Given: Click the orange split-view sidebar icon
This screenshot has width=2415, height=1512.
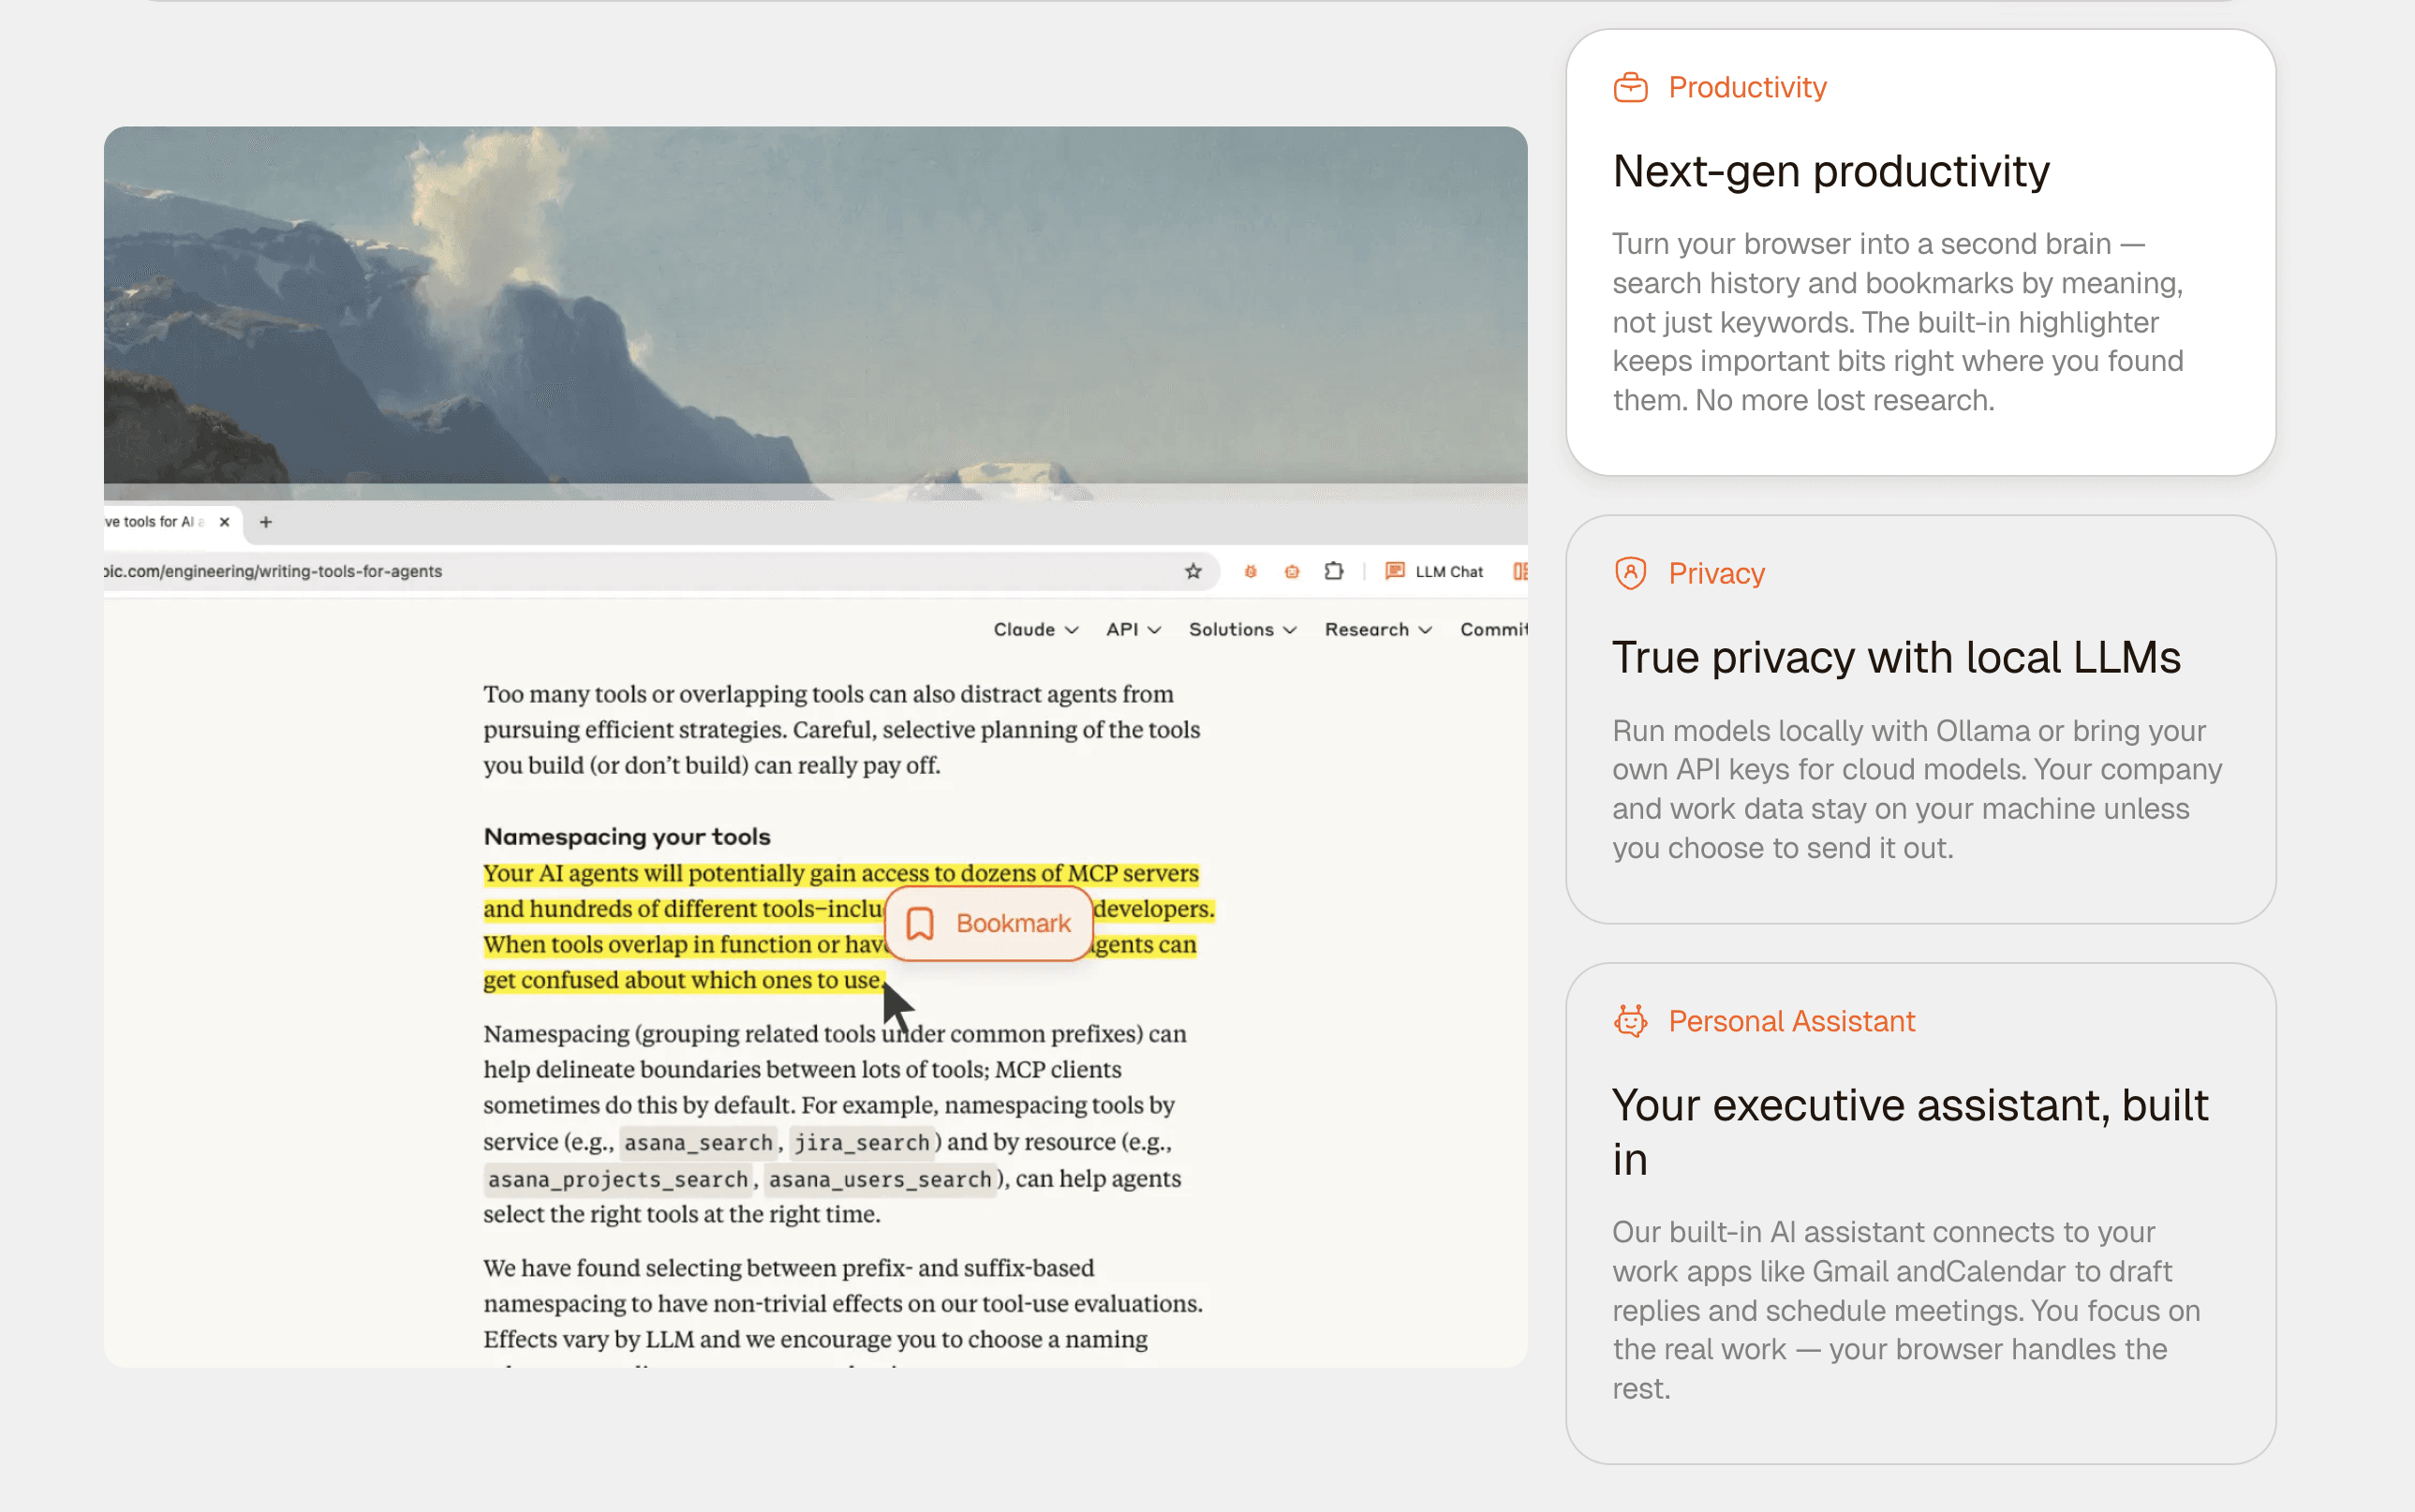Looking at the screenshot, I should 1520,571.
